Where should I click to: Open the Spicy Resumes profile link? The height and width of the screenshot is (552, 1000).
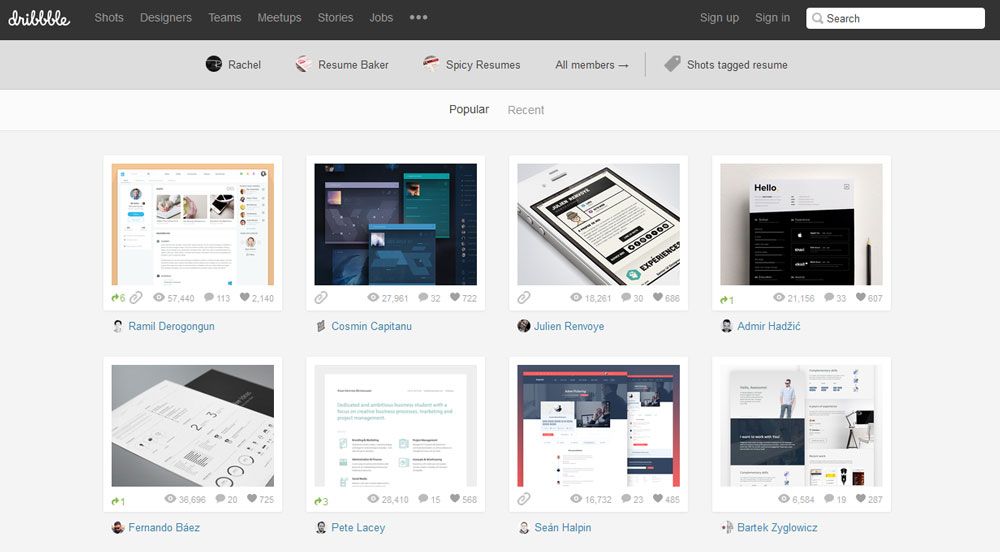pos(483,64)
